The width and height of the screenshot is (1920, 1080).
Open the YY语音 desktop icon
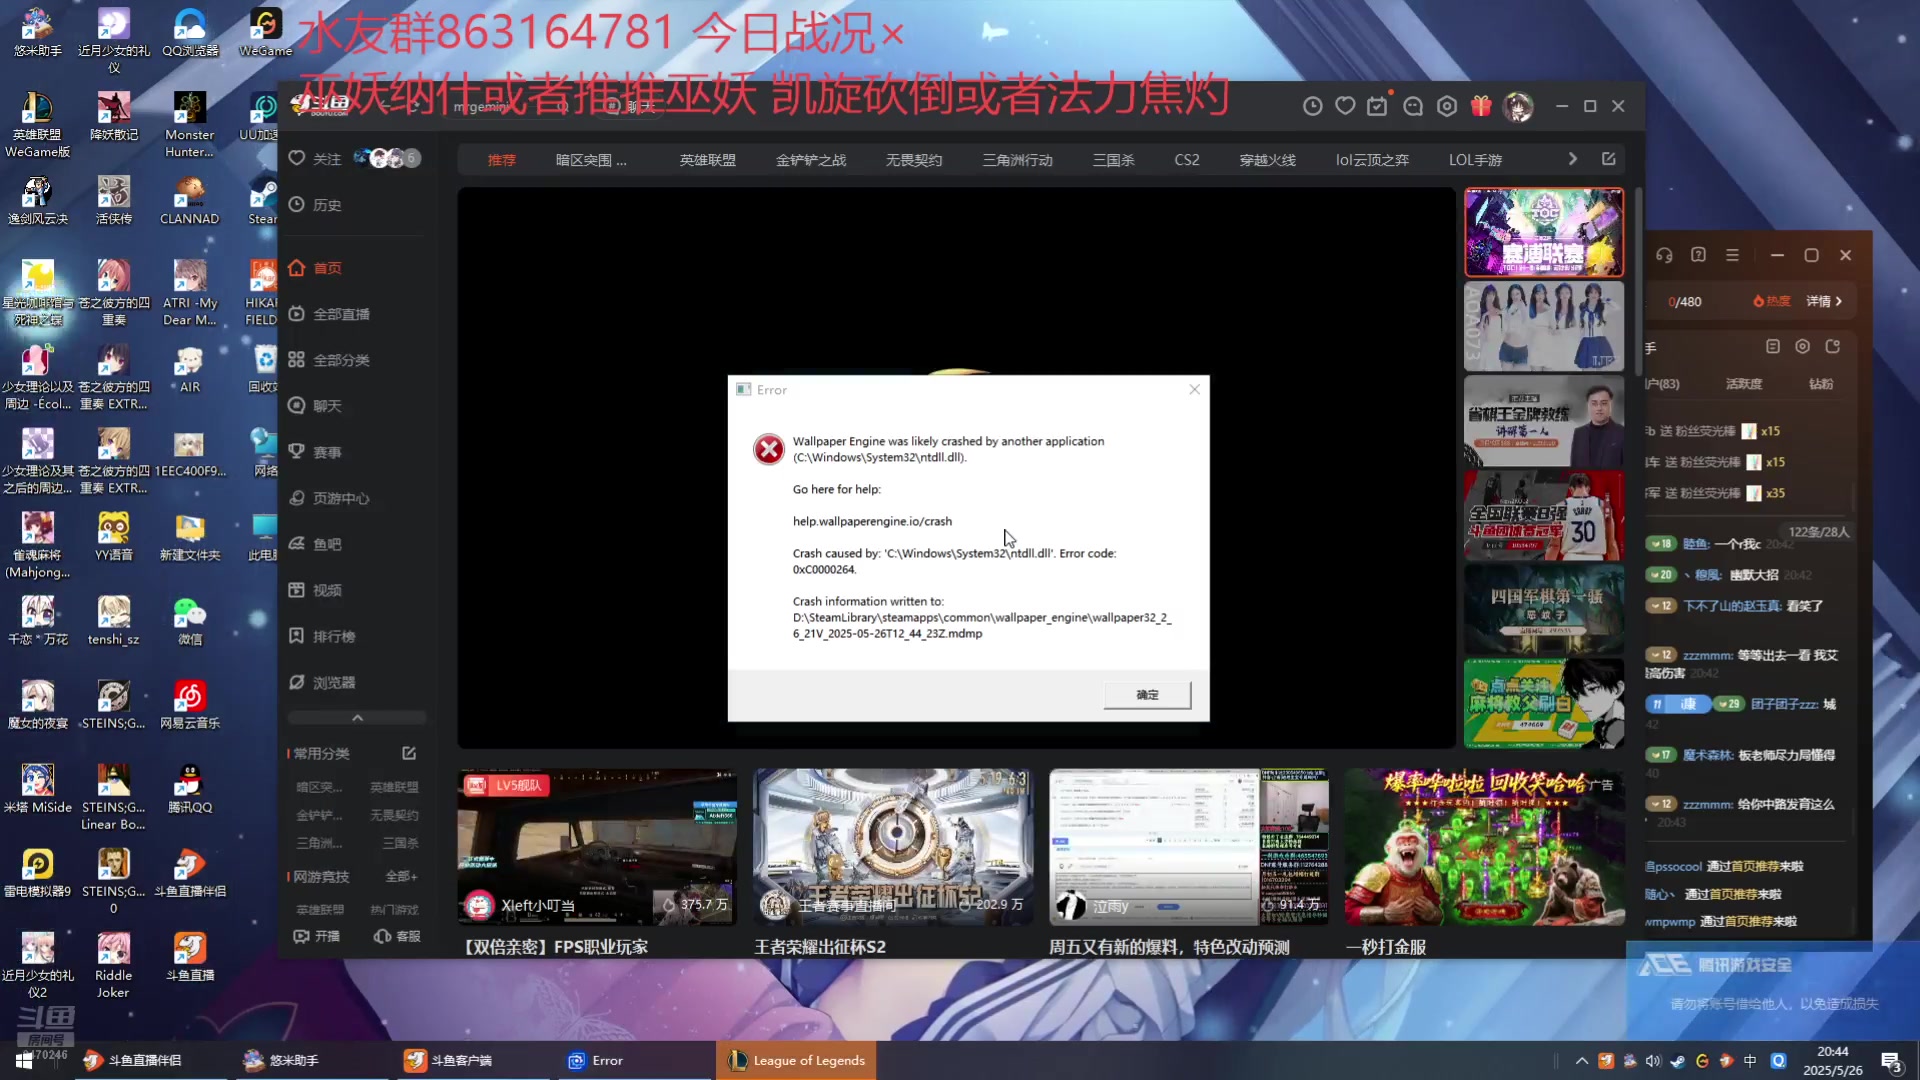(x=114, y=537)
